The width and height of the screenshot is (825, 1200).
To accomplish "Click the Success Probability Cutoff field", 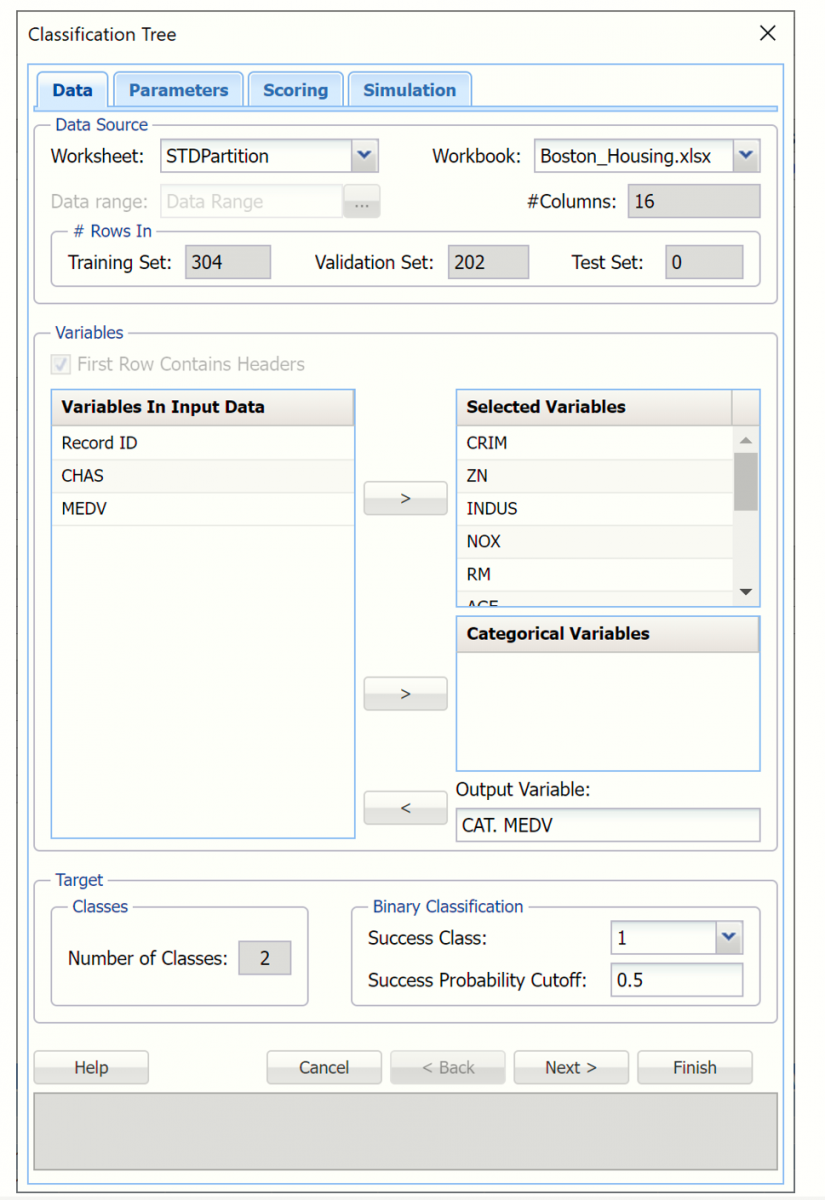I will coord(676,980).
